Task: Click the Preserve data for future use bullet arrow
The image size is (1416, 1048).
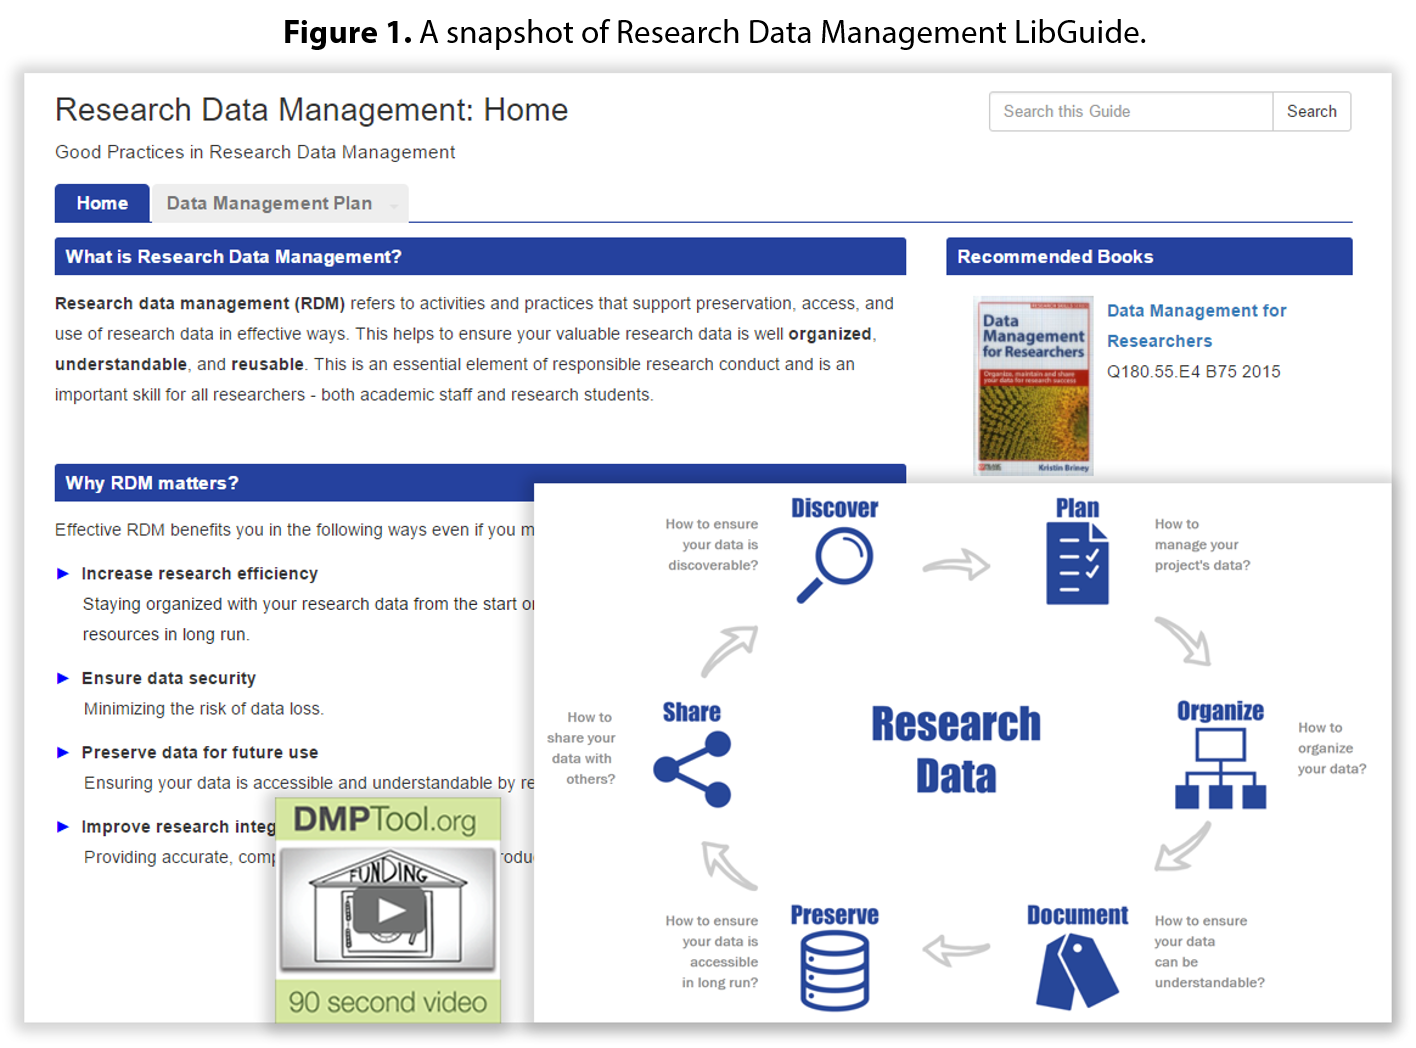Action: point(63,752)
